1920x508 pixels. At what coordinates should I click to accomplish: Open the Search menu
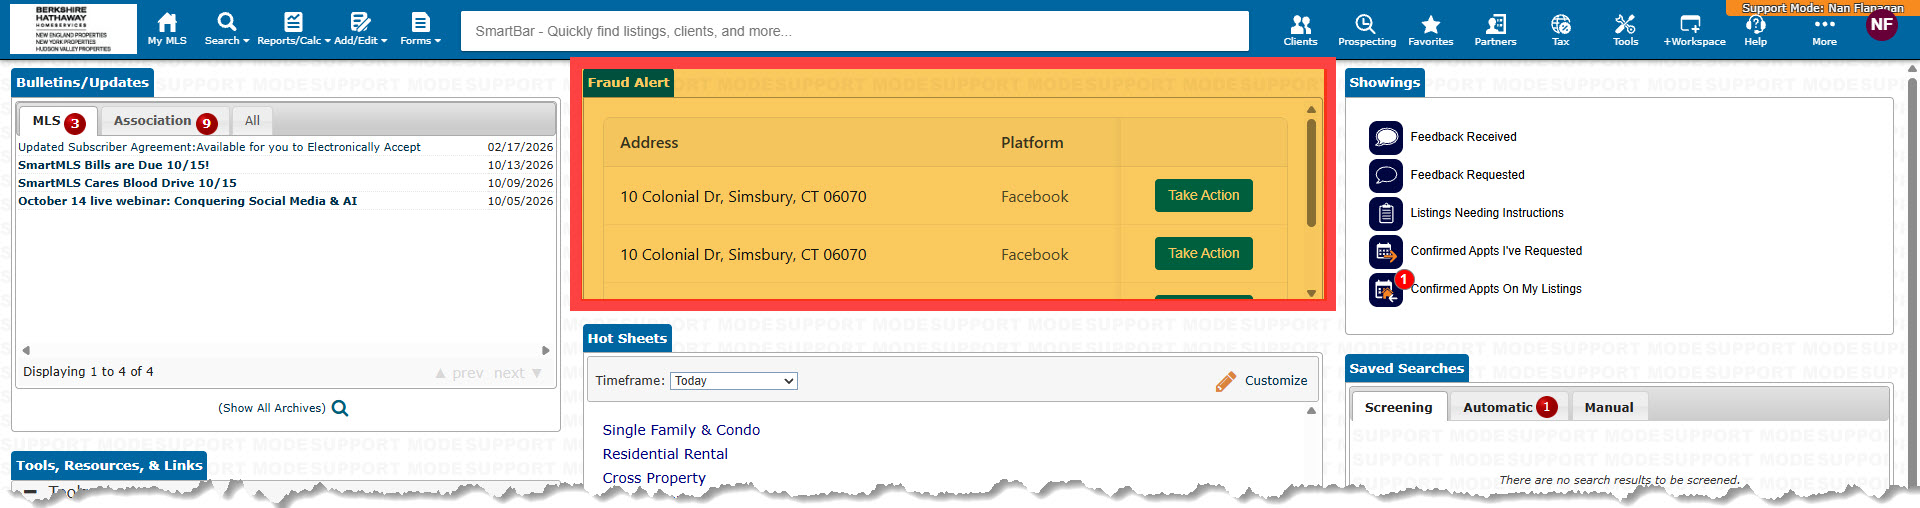pyautogui.click(x=227, y=28)
